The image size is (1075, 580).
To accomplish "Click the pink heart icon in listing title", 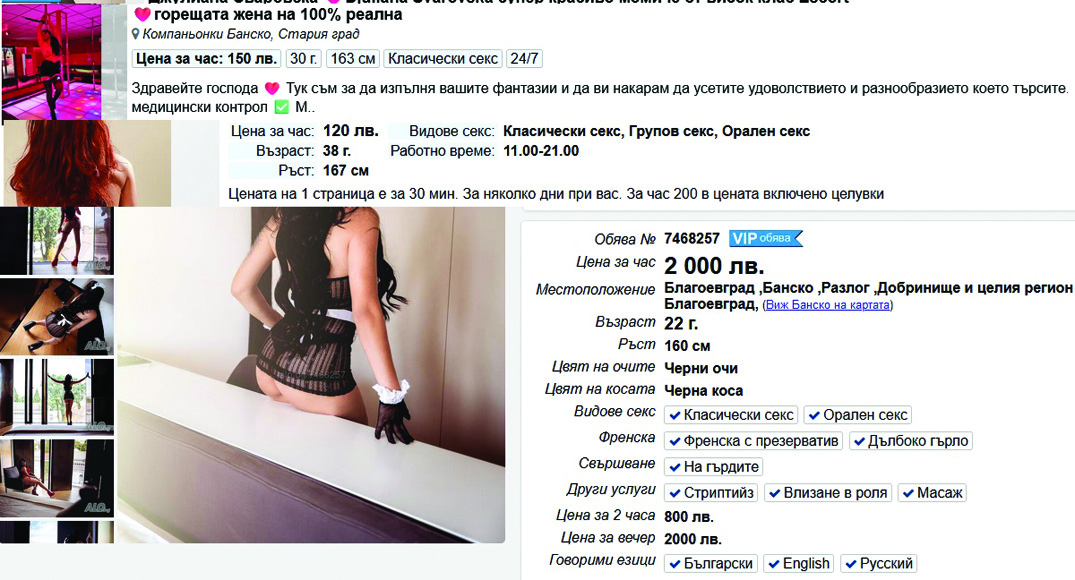I will [142, 14].
